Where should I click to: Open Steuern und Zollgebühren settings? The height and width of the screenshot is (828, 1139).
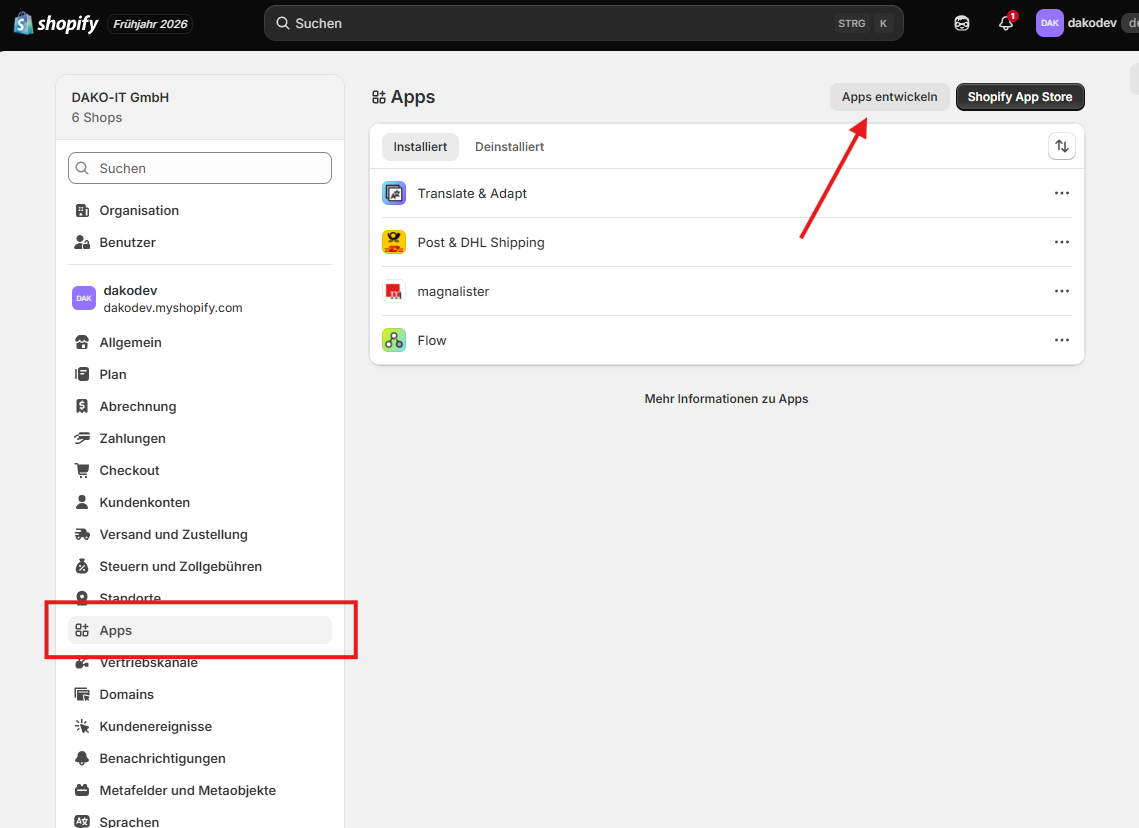[x=200, y=566]
